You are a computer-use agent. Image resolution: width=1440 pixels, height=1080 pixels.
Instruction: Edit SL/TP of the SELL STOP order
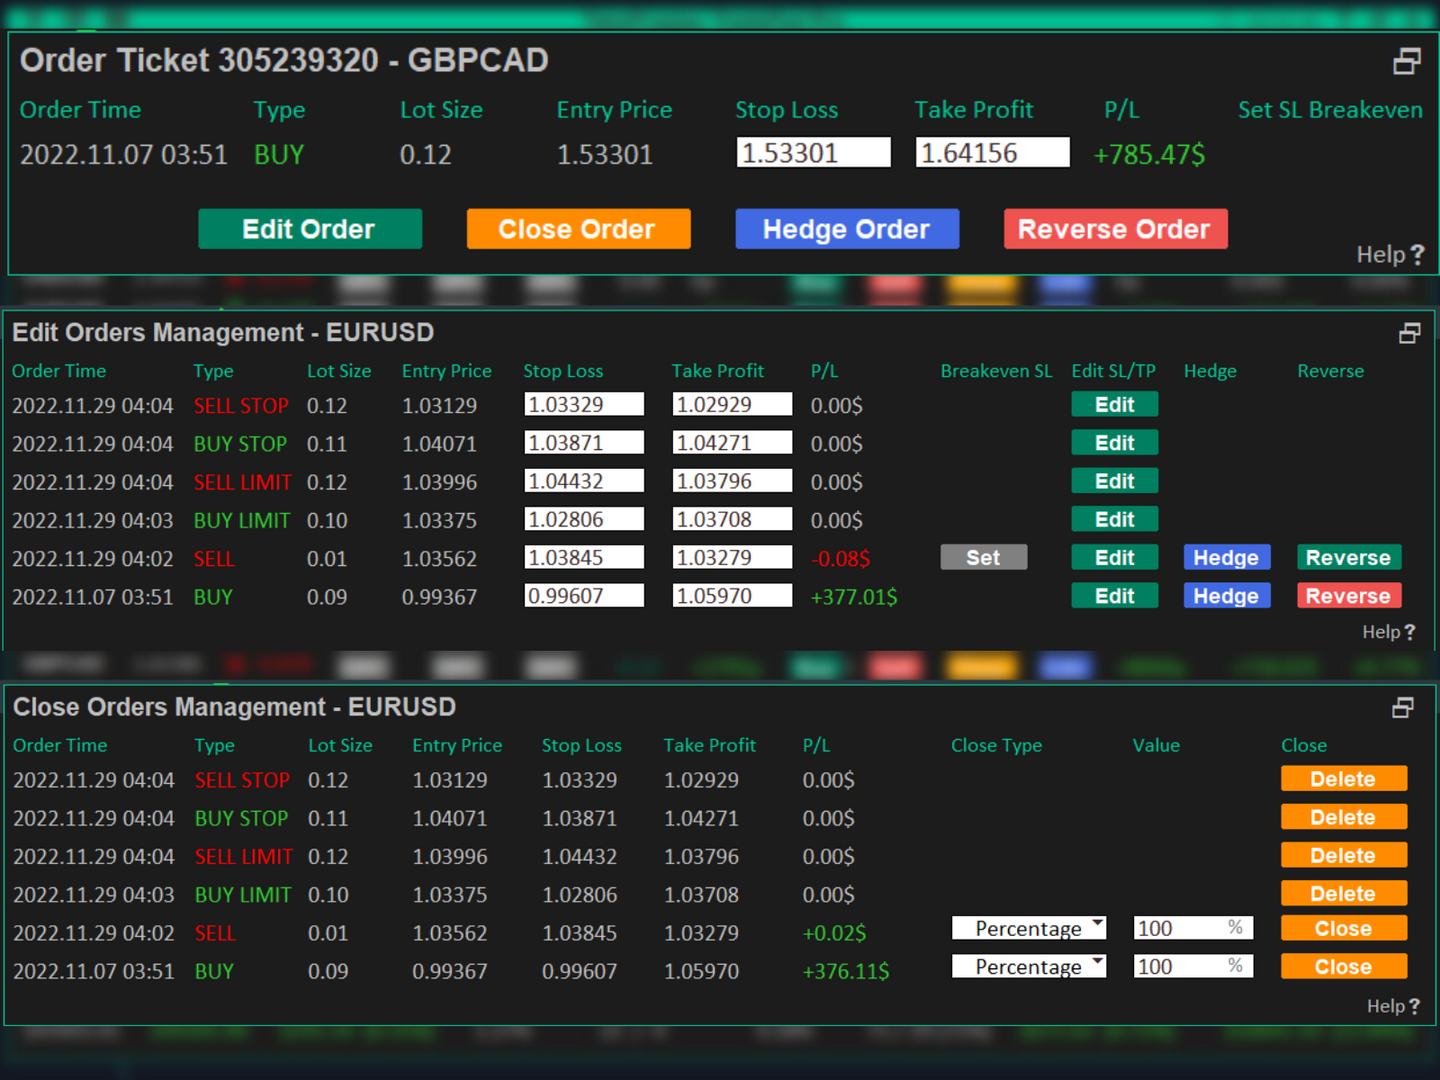[1114, 404]
